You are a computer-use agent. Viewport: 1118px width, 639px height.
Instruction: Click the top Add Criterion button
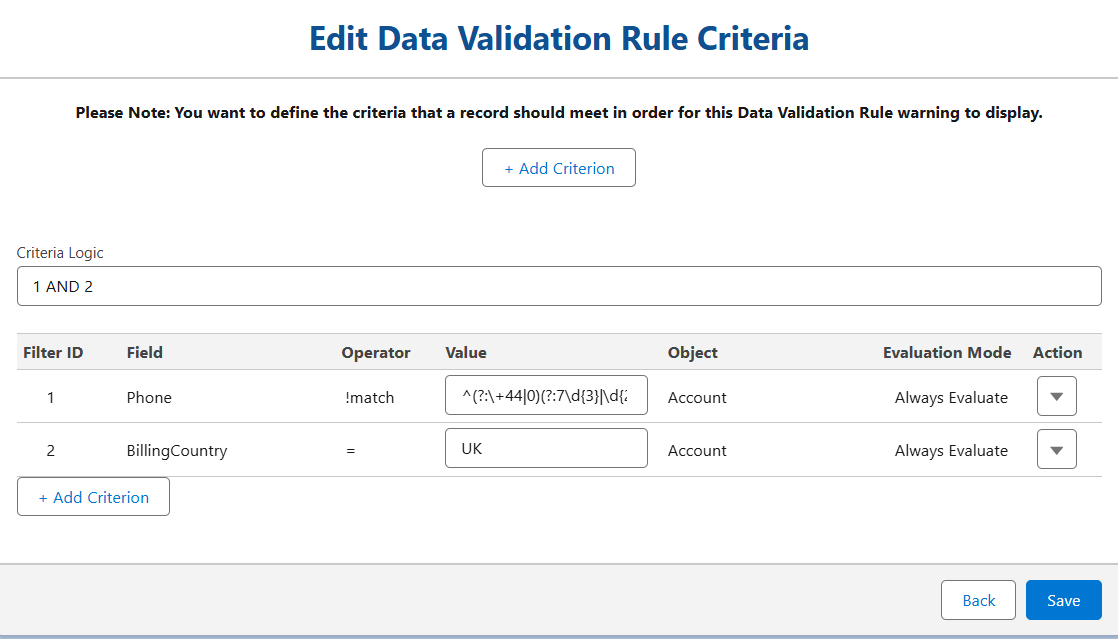[x=558, y=167]
